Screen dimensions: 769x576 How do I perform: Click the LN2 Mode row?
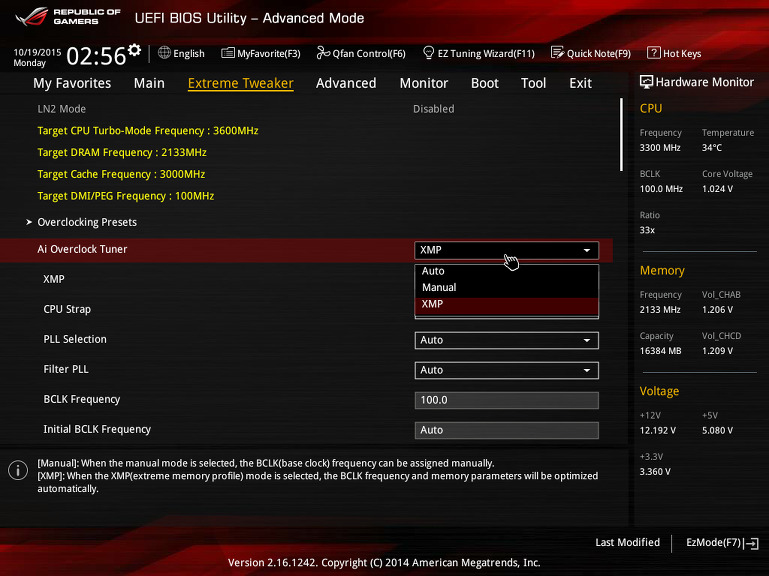click(307, 109)
